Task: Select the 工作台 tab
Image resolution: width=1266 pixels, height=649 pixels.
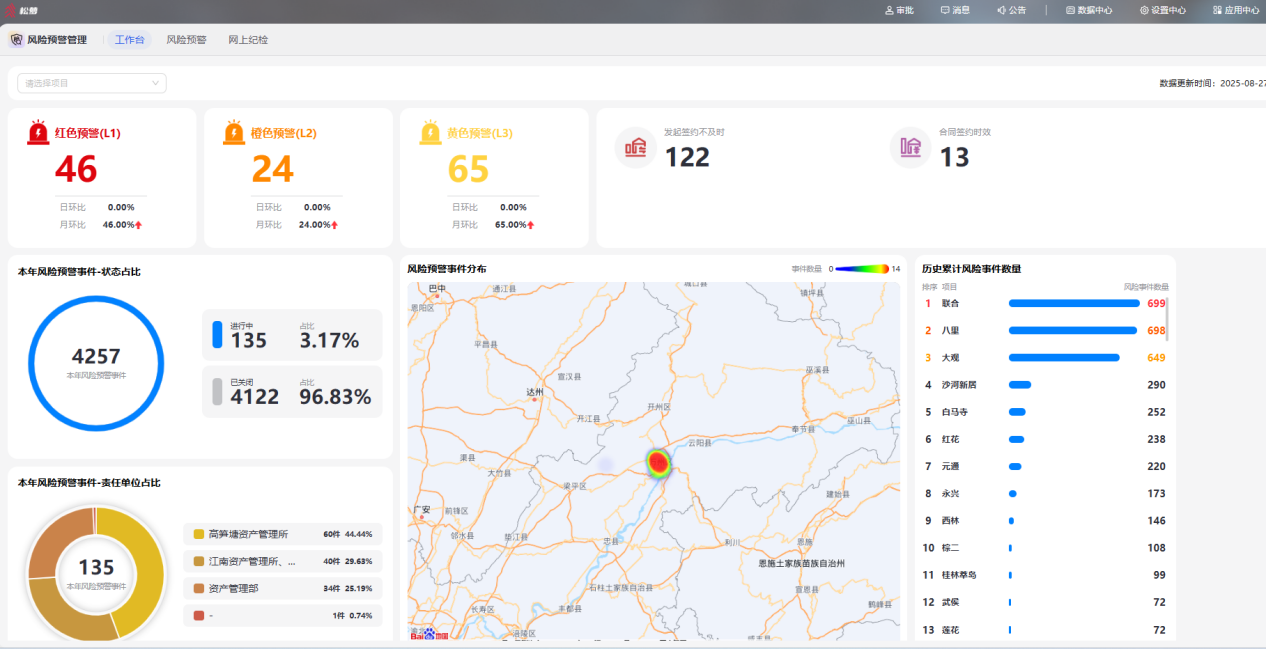Action: (x=129, y=40)
